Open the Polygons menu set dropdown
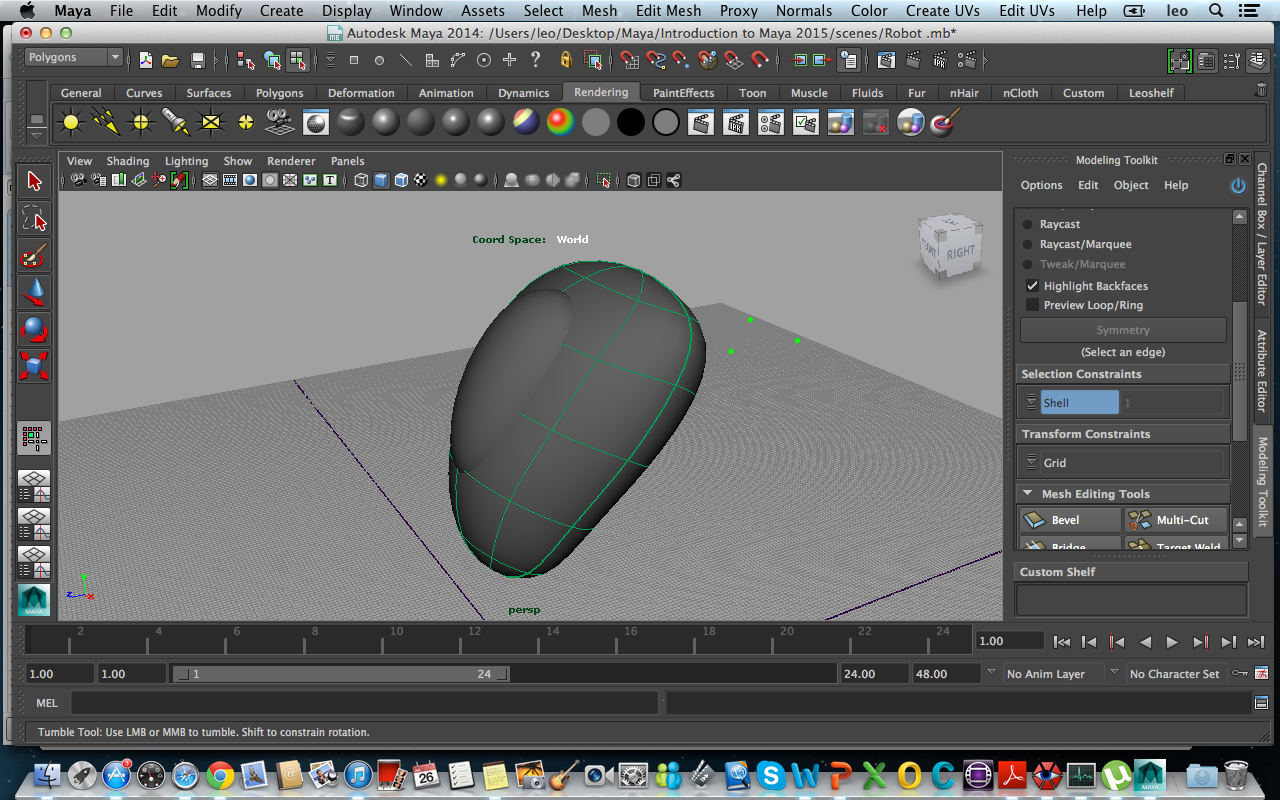Image resolution: width=1280 pixels, height=800 pixels. point(74,58)
